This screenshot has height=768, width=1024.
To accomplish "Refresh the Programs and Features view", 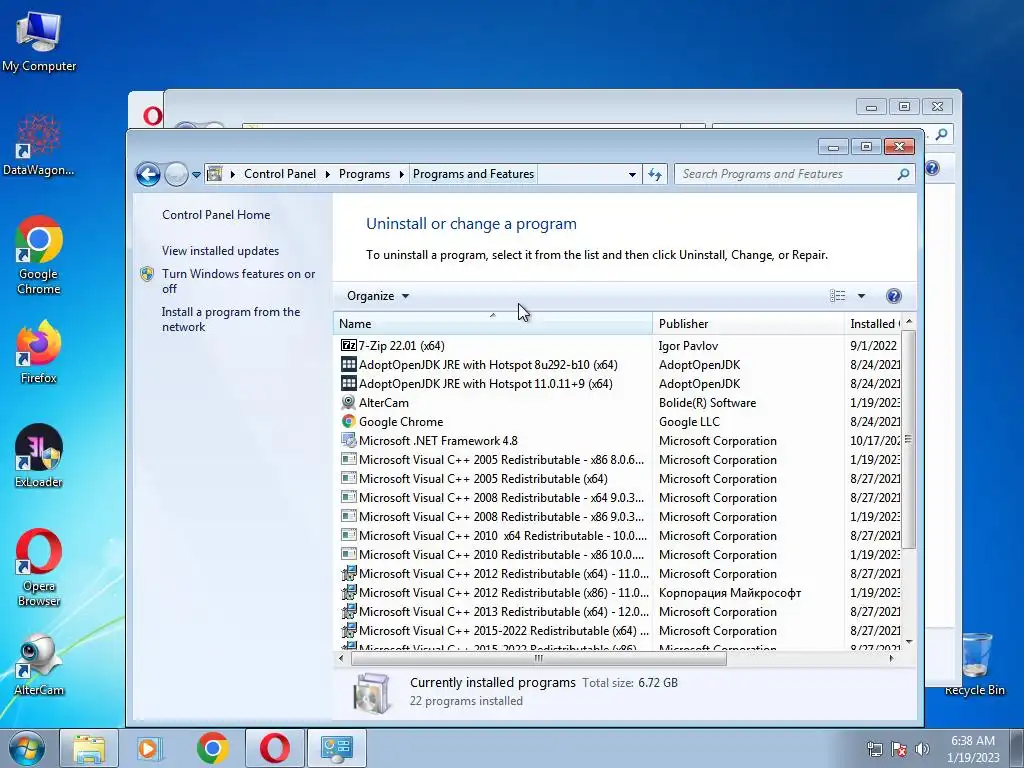I will click(655, 174).
